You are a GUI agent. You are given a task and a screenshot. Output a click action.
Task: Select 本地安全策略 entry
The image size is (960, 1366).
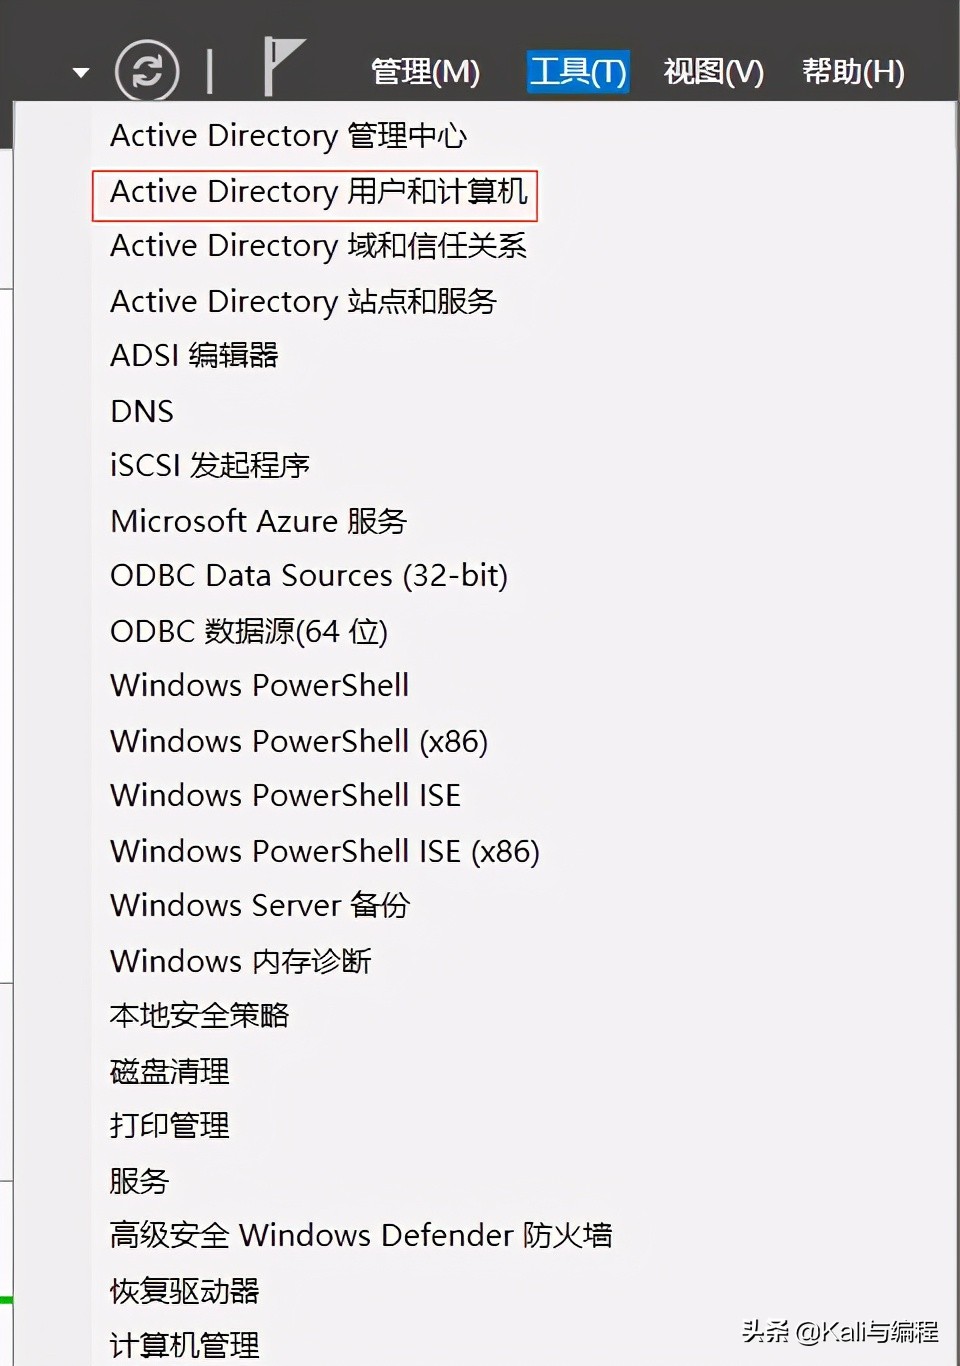pos(199,1016)
